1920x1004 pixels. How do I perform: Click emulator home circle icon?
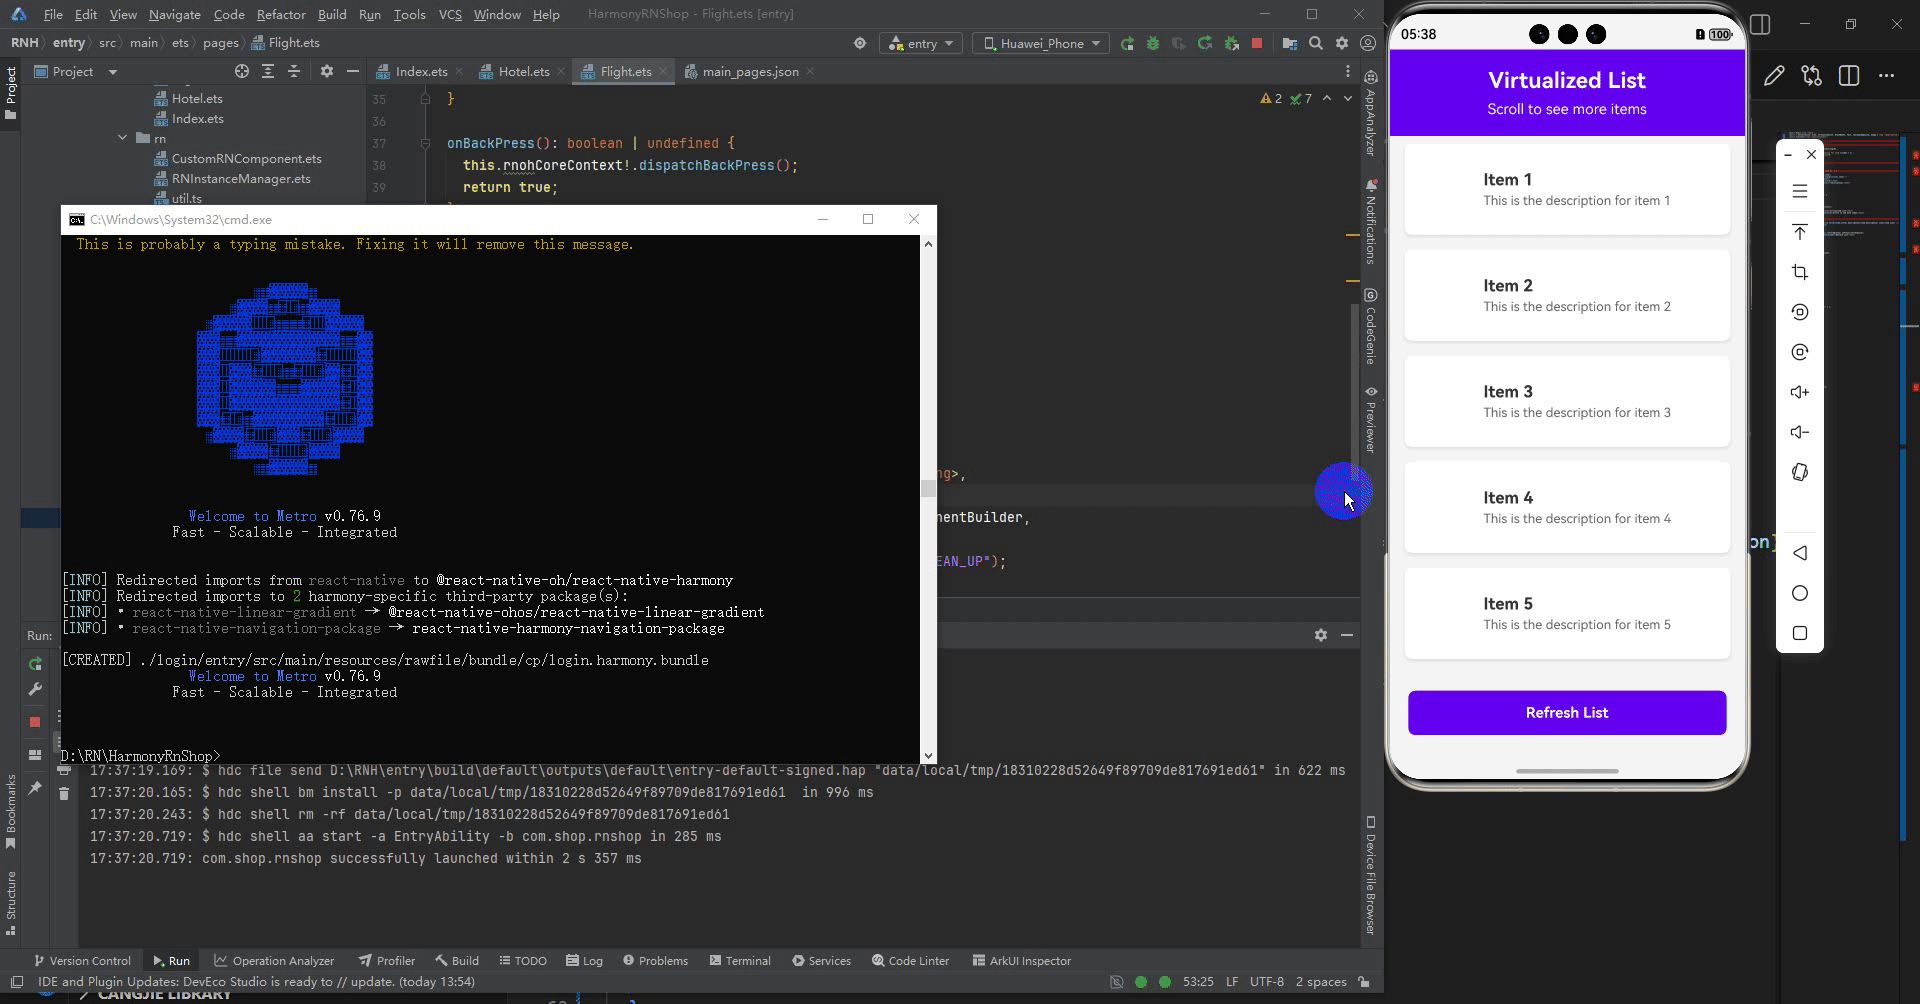click(1800, 593)
